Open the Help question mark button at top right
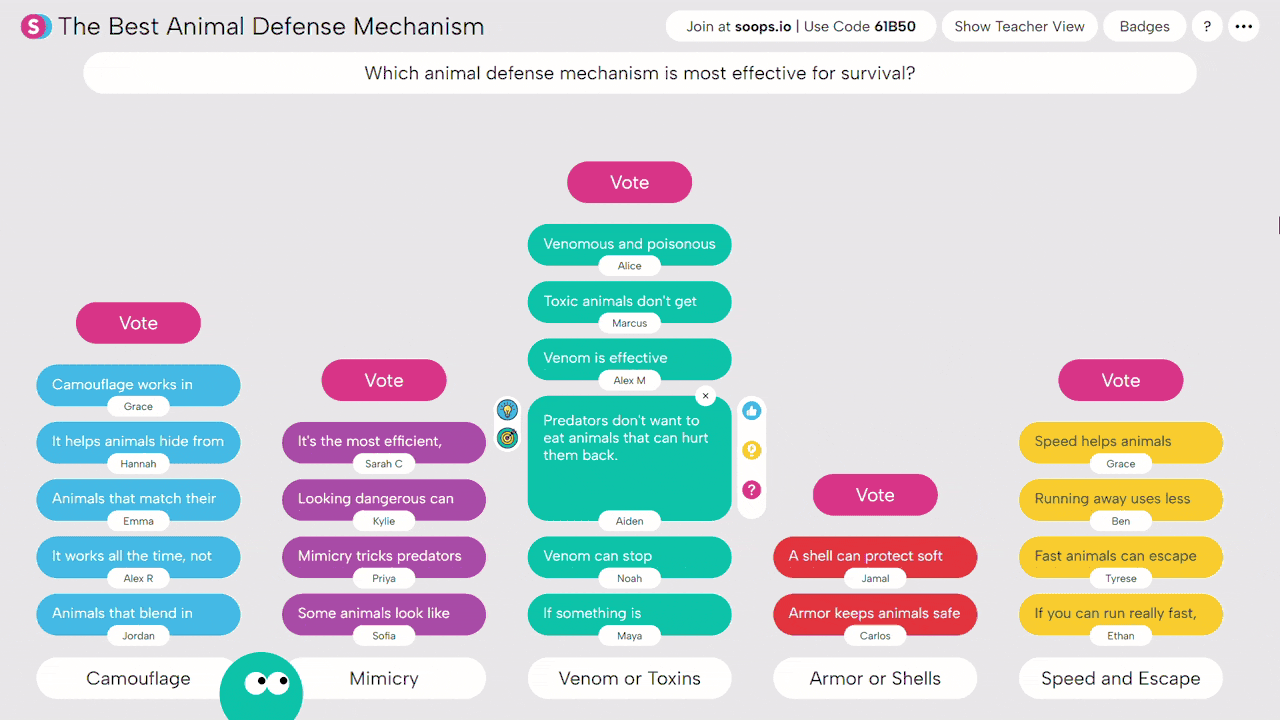This screenshot has height=720, width=1280. 1206,26
